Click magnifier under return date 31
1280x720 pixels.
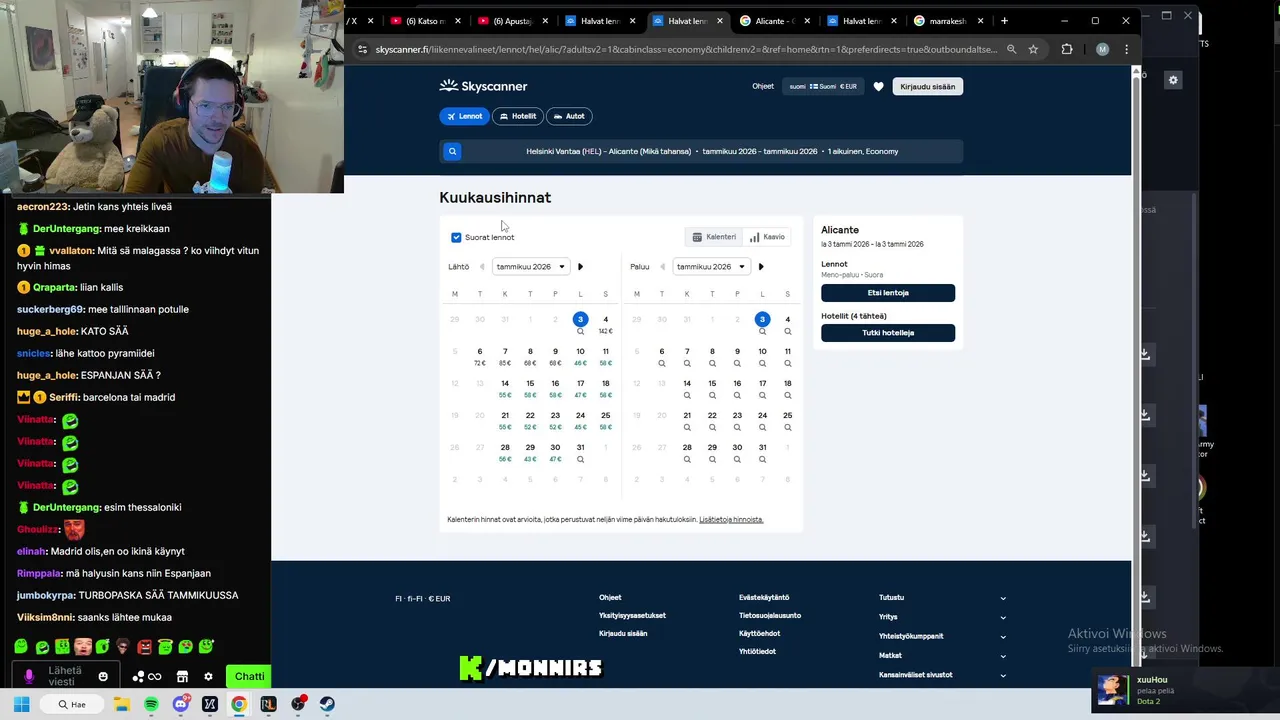[x=762, y=460]
